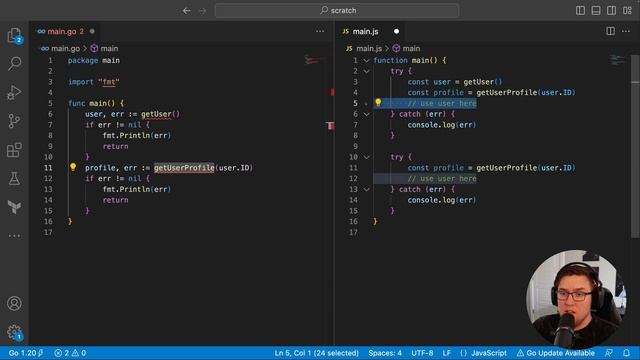
Task: Change the LF end of line sequence
Action: 447,353
